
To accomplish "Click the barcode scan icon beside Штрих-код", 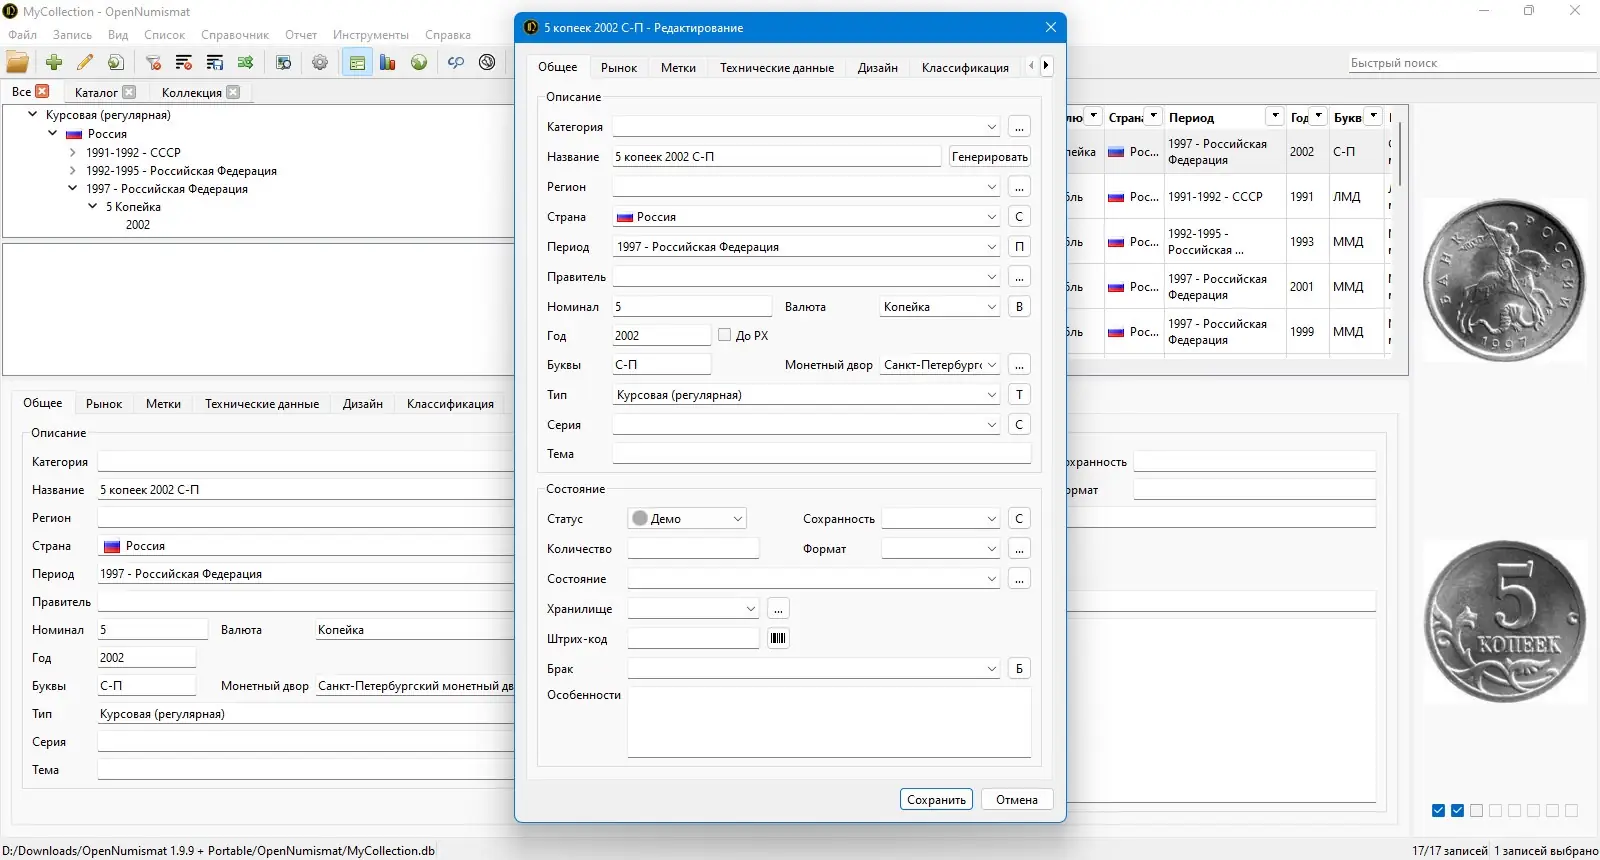I will tap(778, 638).
